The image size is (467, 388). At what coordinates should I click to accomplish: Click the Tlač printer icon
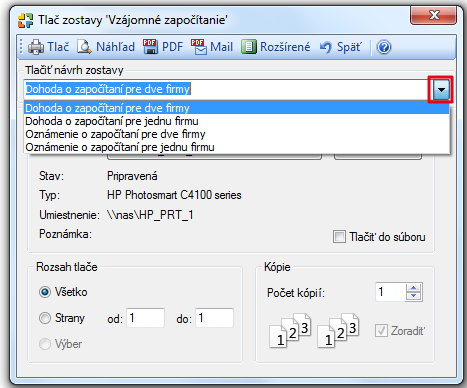click(36, 47)
